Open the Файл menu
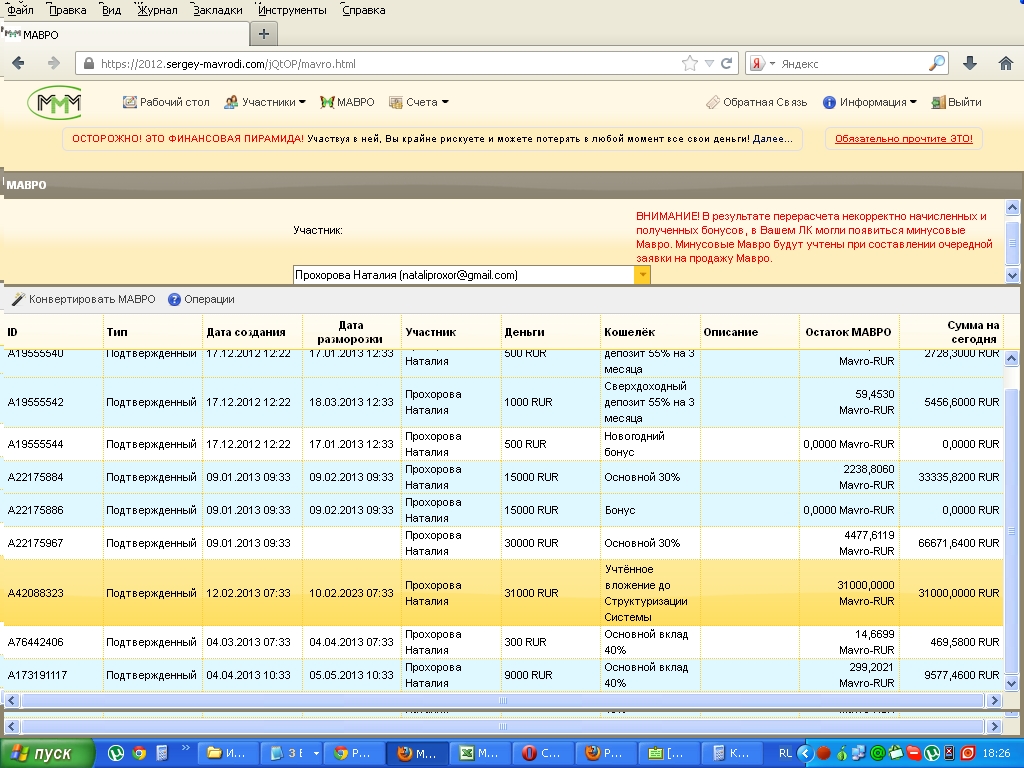This screenshot has height=768, width=1024. [20, 10]
